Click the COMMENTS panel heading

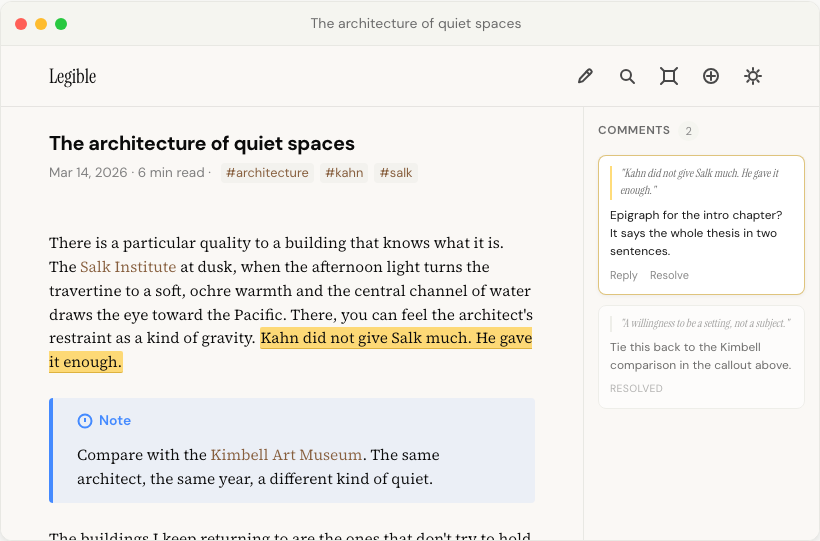634,130
